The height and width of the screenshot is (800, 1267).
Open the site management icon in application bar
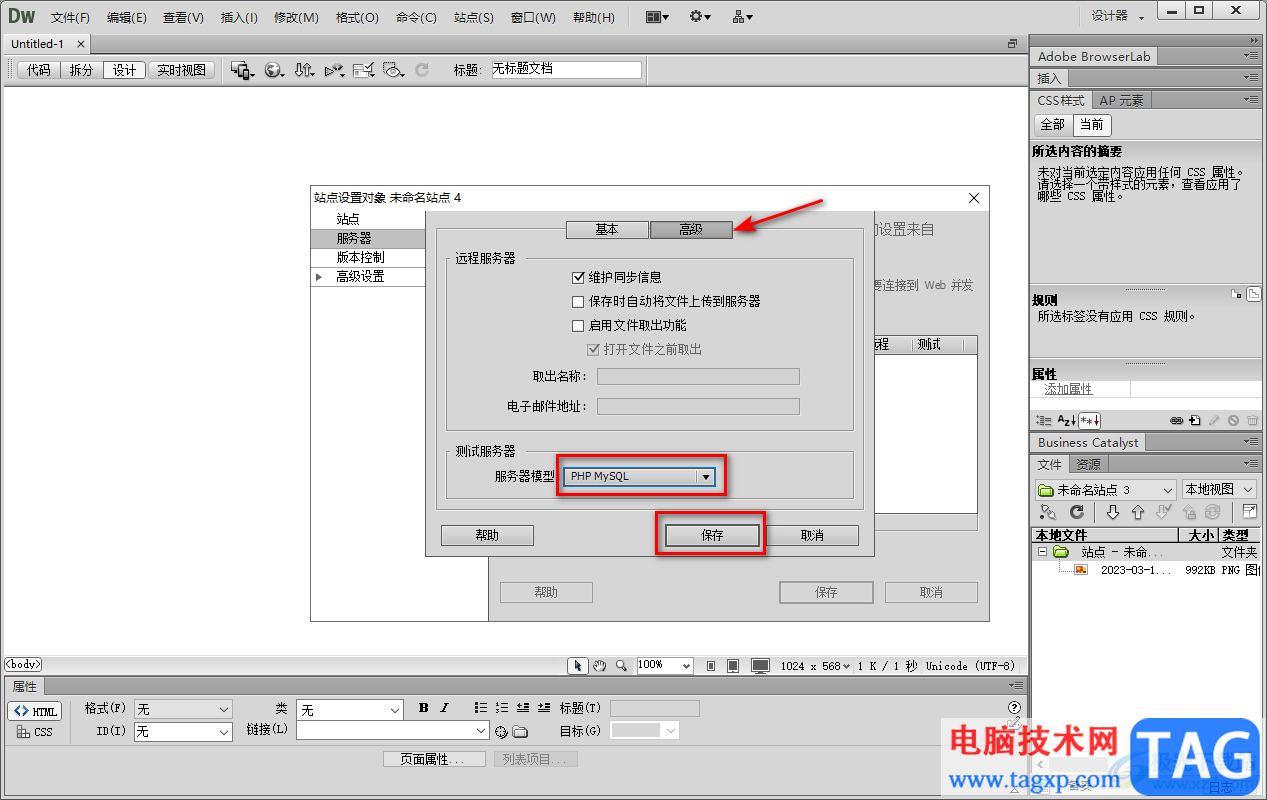click(x=743, y=17)
